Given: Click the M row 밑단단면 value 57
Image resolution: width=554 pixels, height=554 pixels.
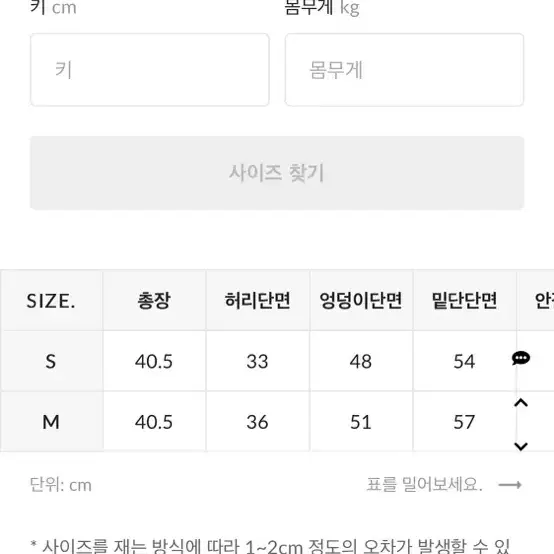Looking at the screenshot, I should click(x=464, y=422).
